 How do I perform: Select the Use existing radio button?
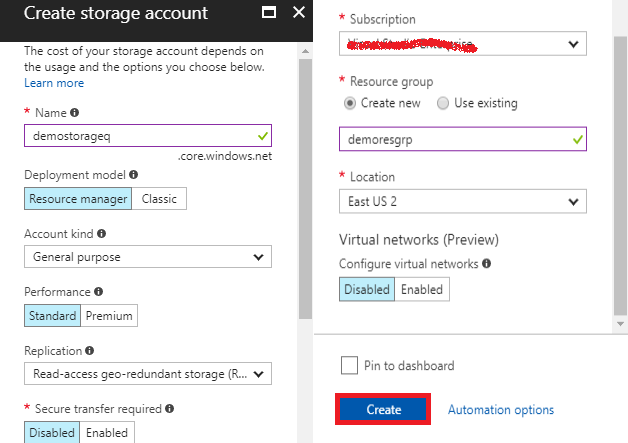point(443,103)
